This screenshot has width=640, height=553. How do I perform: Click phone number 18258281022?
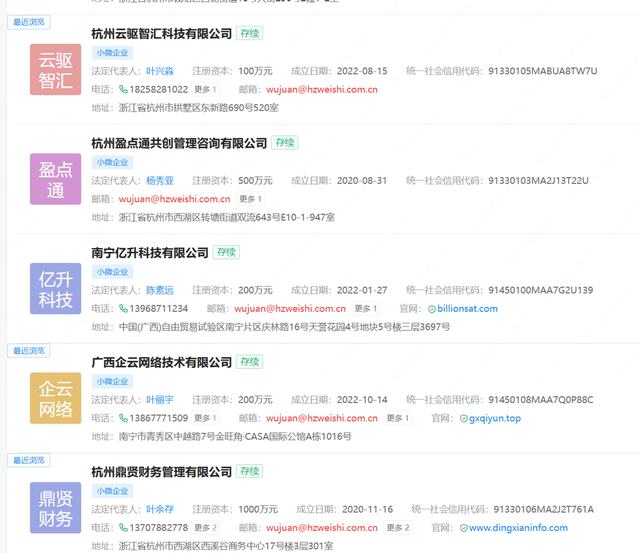pos(158,89)
